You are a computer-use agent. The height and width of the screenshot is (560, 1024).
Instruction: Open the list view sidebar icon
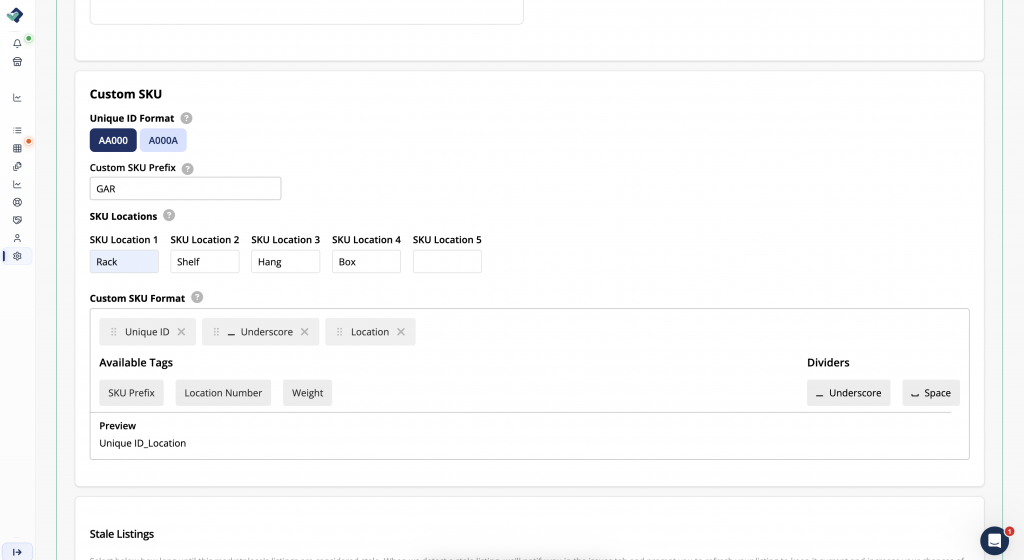pyautogui.click(x=17, y=130)
